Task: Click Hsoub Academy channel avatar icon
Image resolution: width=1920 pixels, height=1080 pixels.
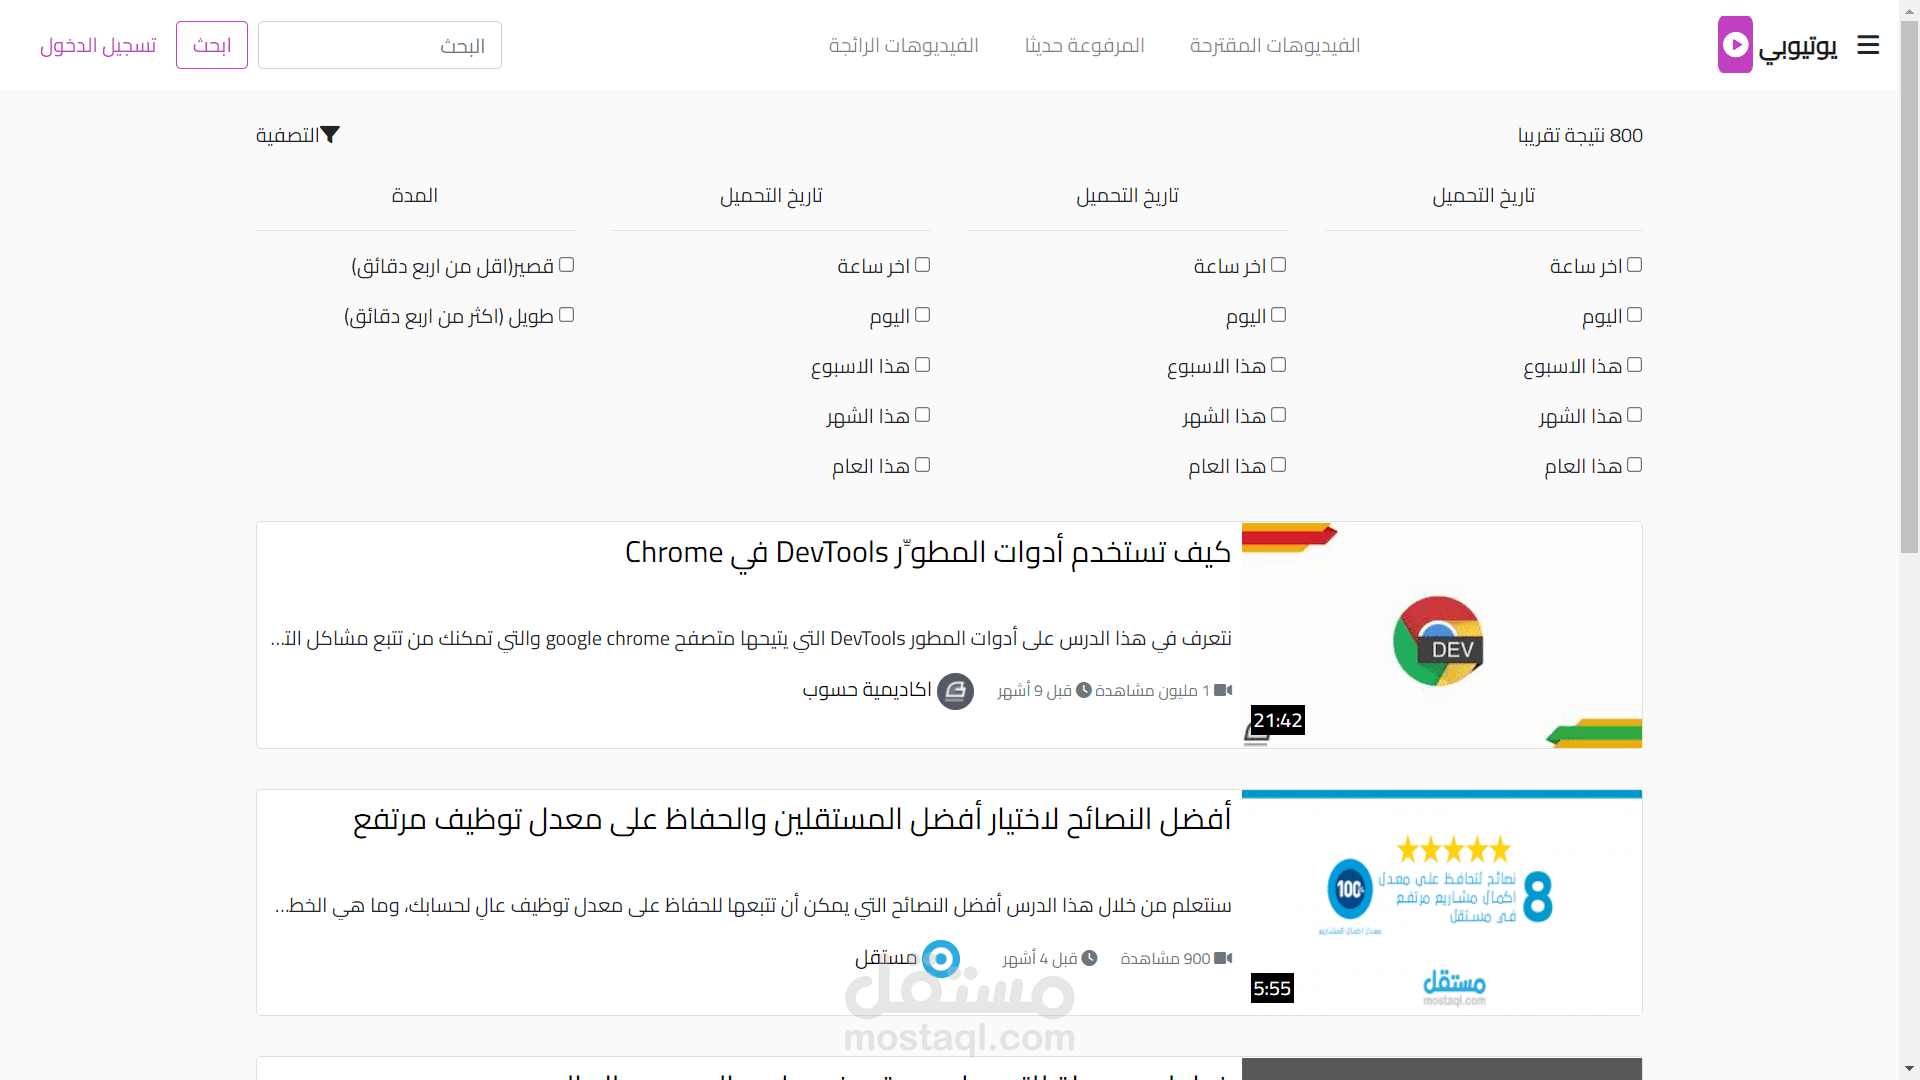Action: pos(955,691)
